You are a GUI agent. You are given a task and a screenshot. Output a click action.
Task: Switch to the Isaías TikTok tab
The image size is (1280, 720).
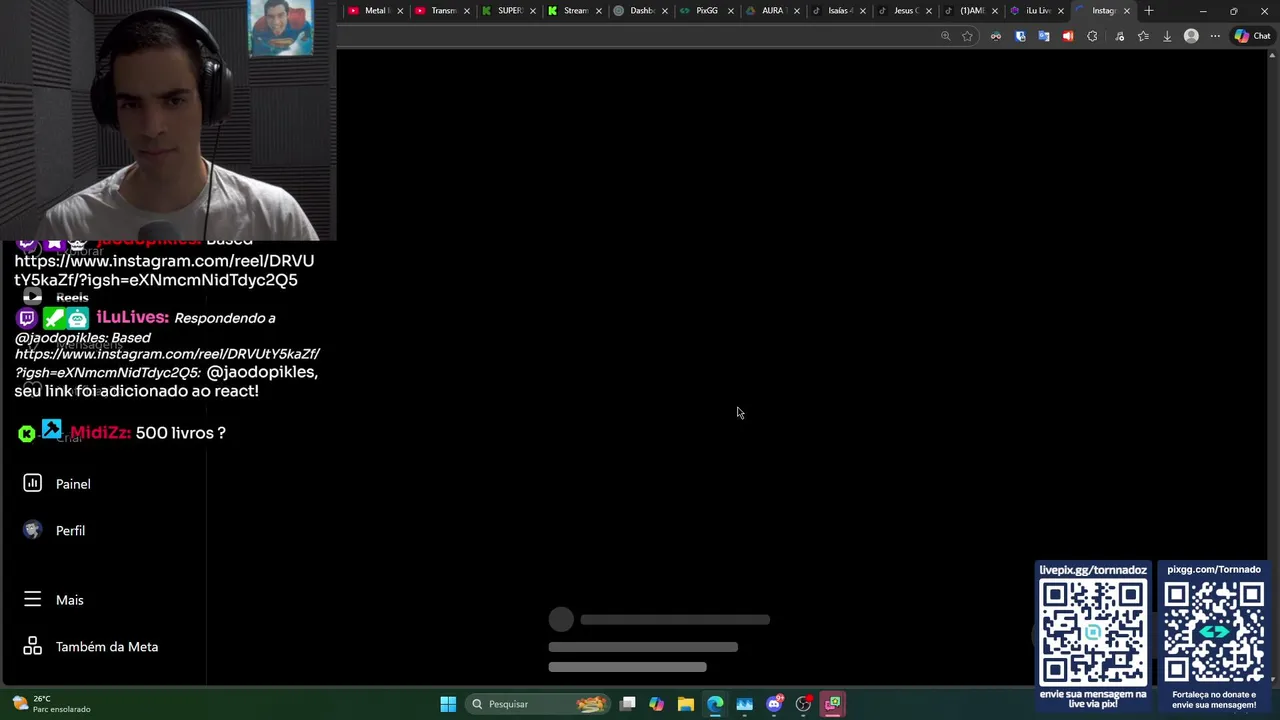(838, 11)
